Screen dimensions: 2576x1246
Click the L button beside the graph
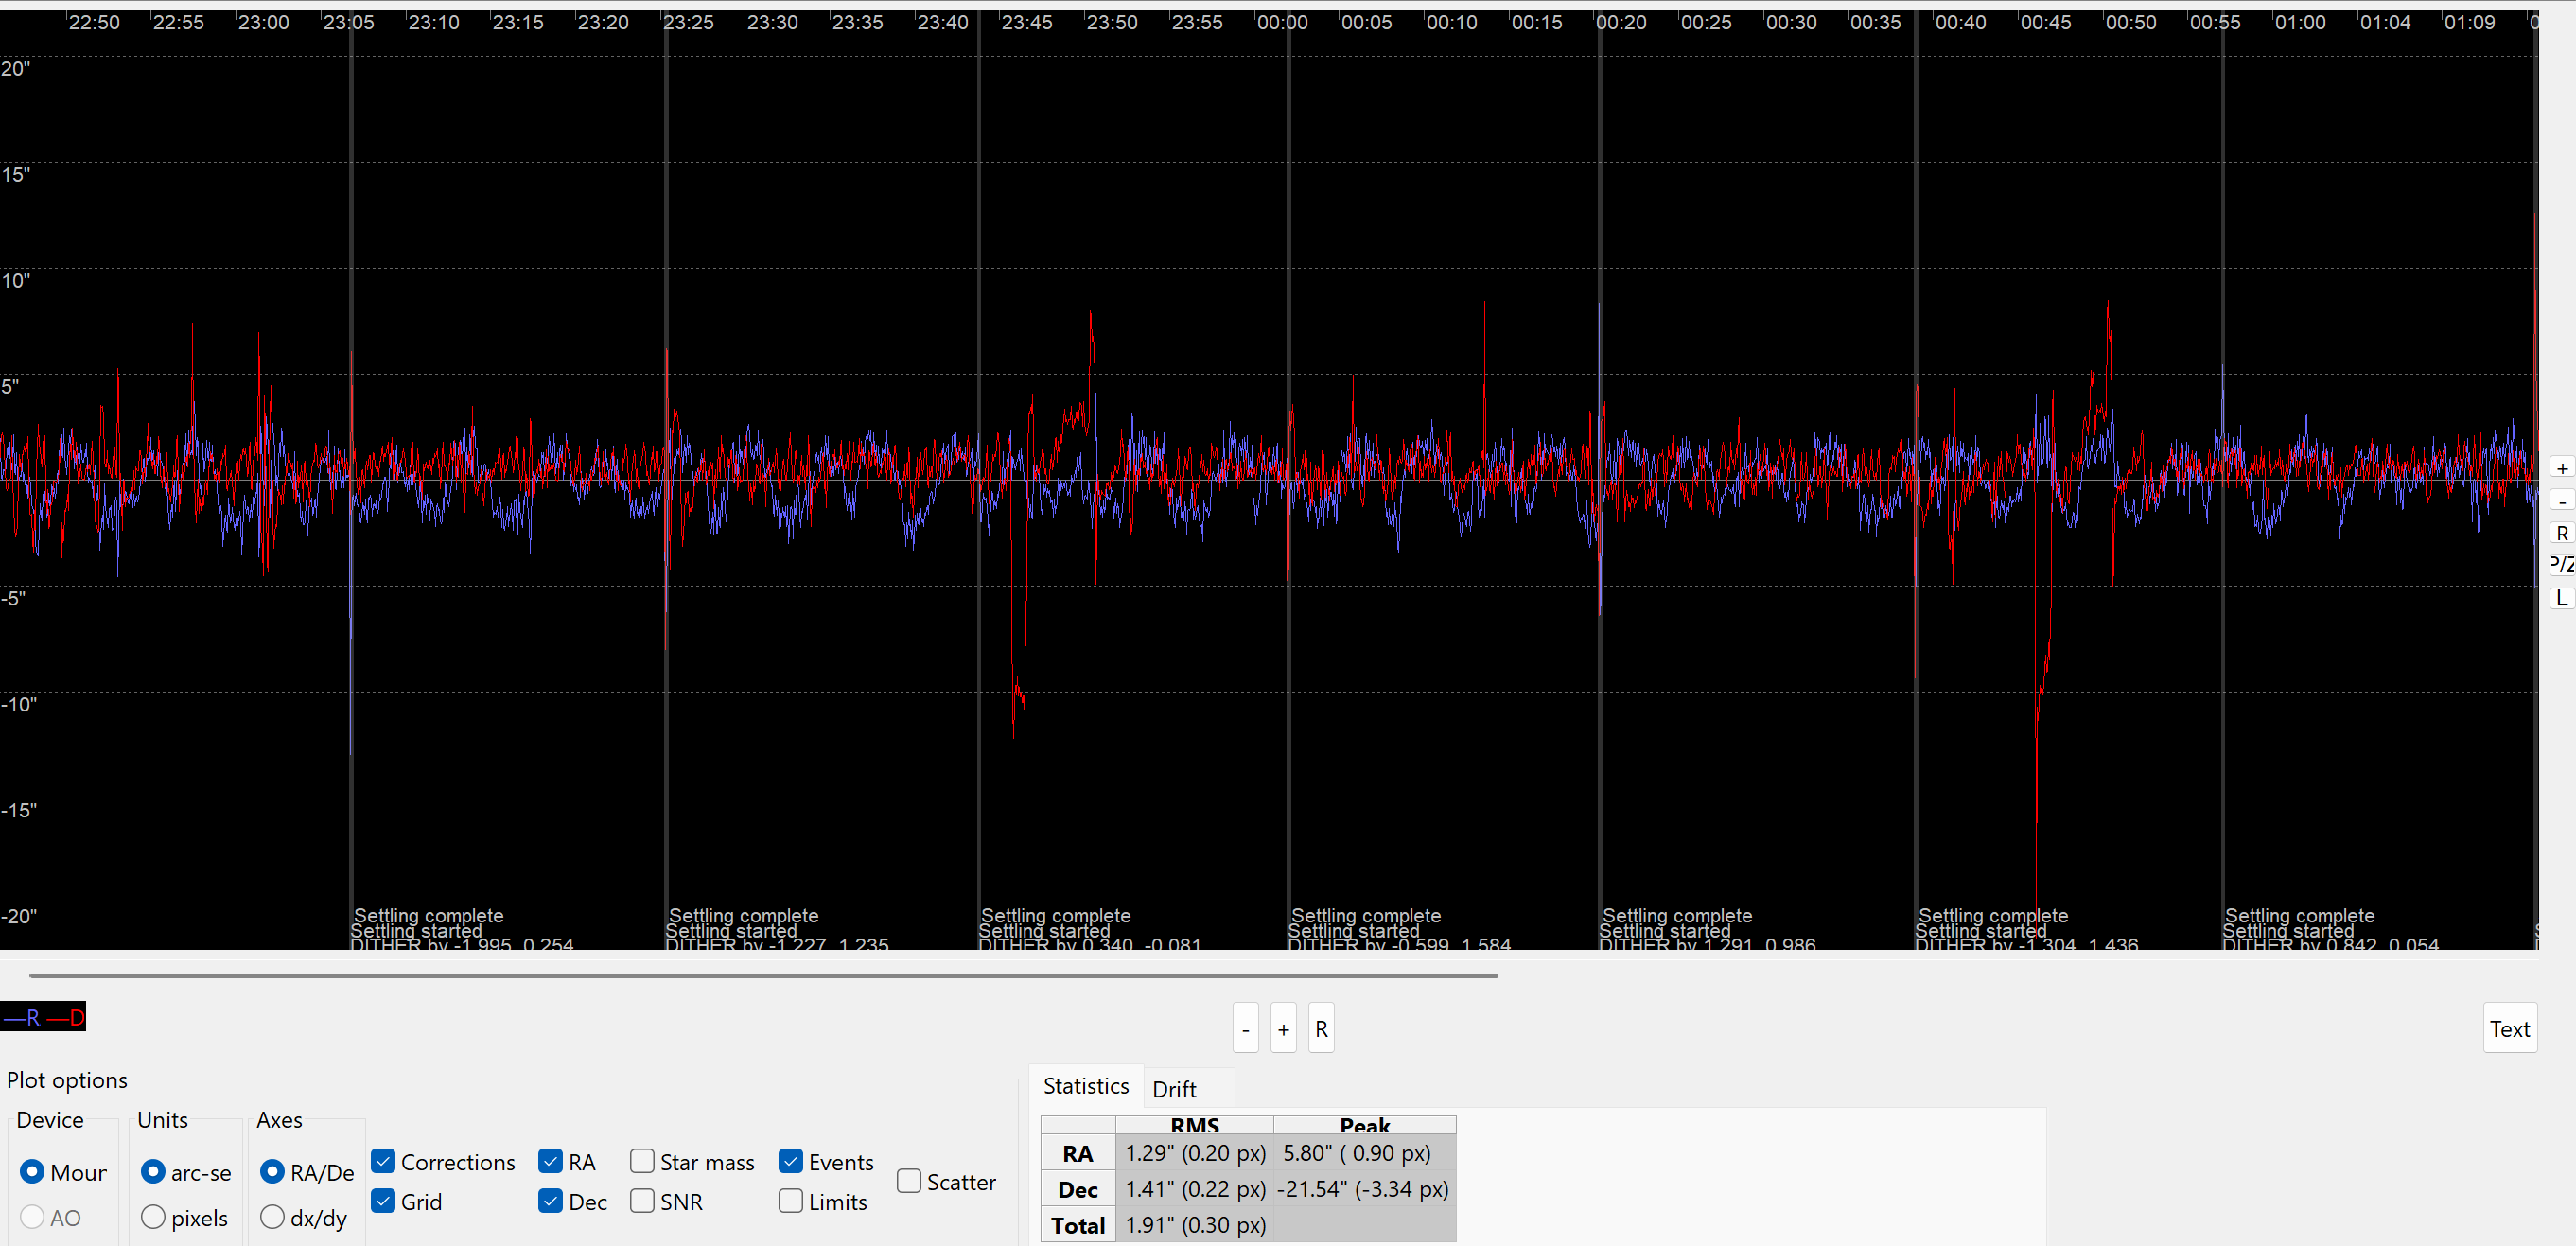pyautogui.click(x=2561, y=598)
